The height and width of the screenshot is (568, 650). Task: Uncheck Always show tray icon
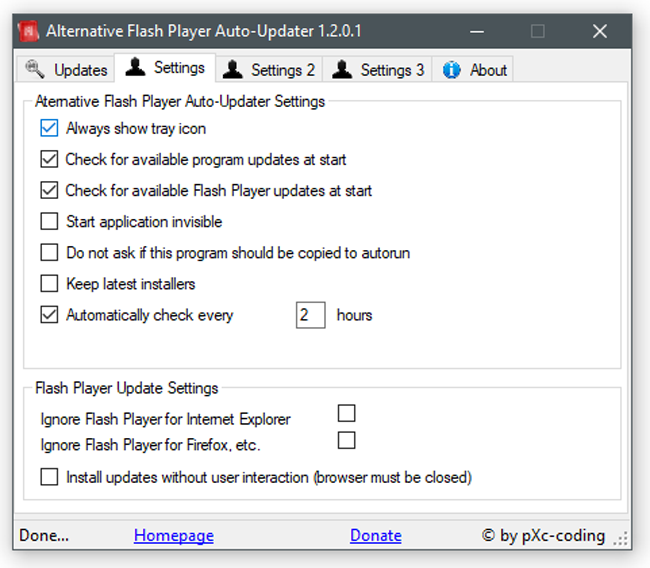pos(49,128)
